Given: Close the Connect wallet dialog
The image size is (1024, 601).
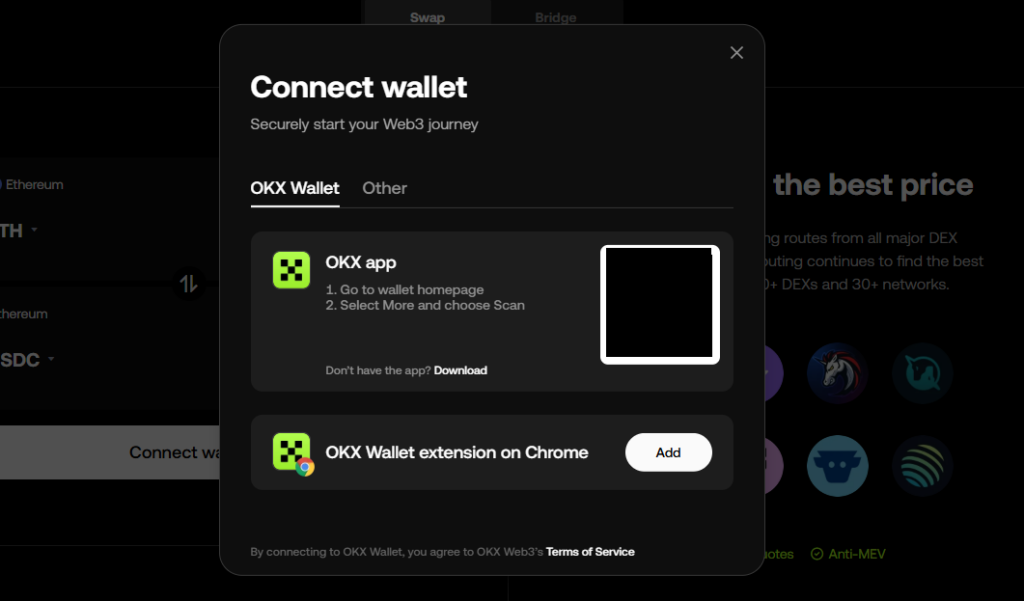Looking at the screenshot, I should tap(736, 53).
